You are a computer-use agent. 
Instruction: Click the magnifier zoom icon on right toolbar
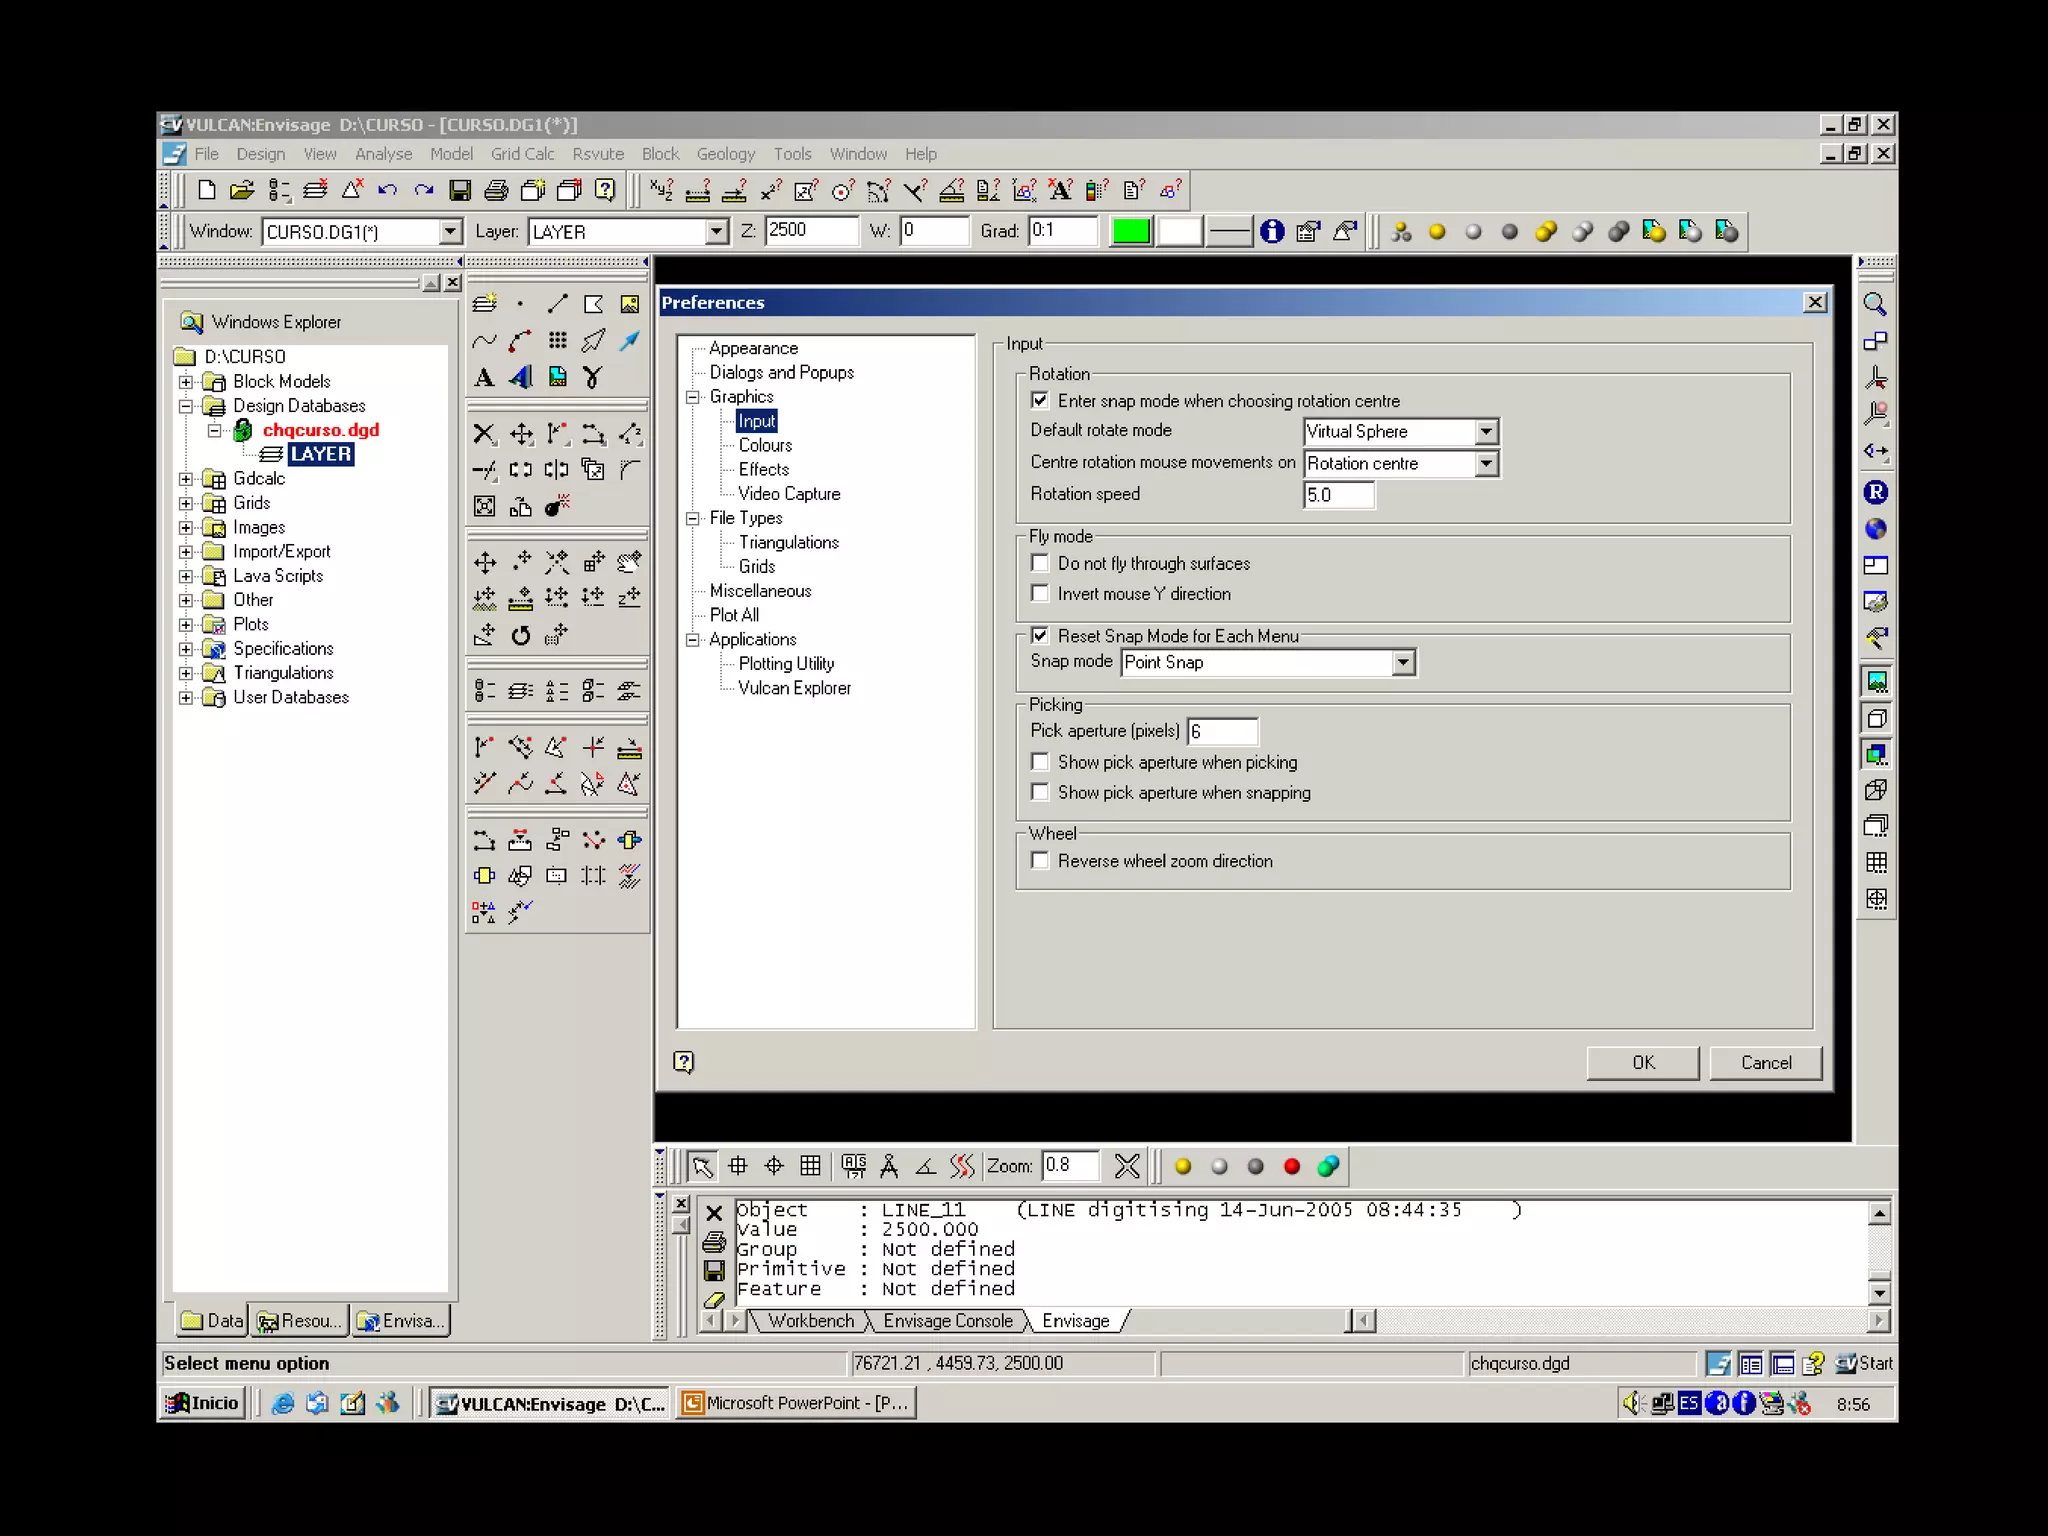tap(1875, 304)
